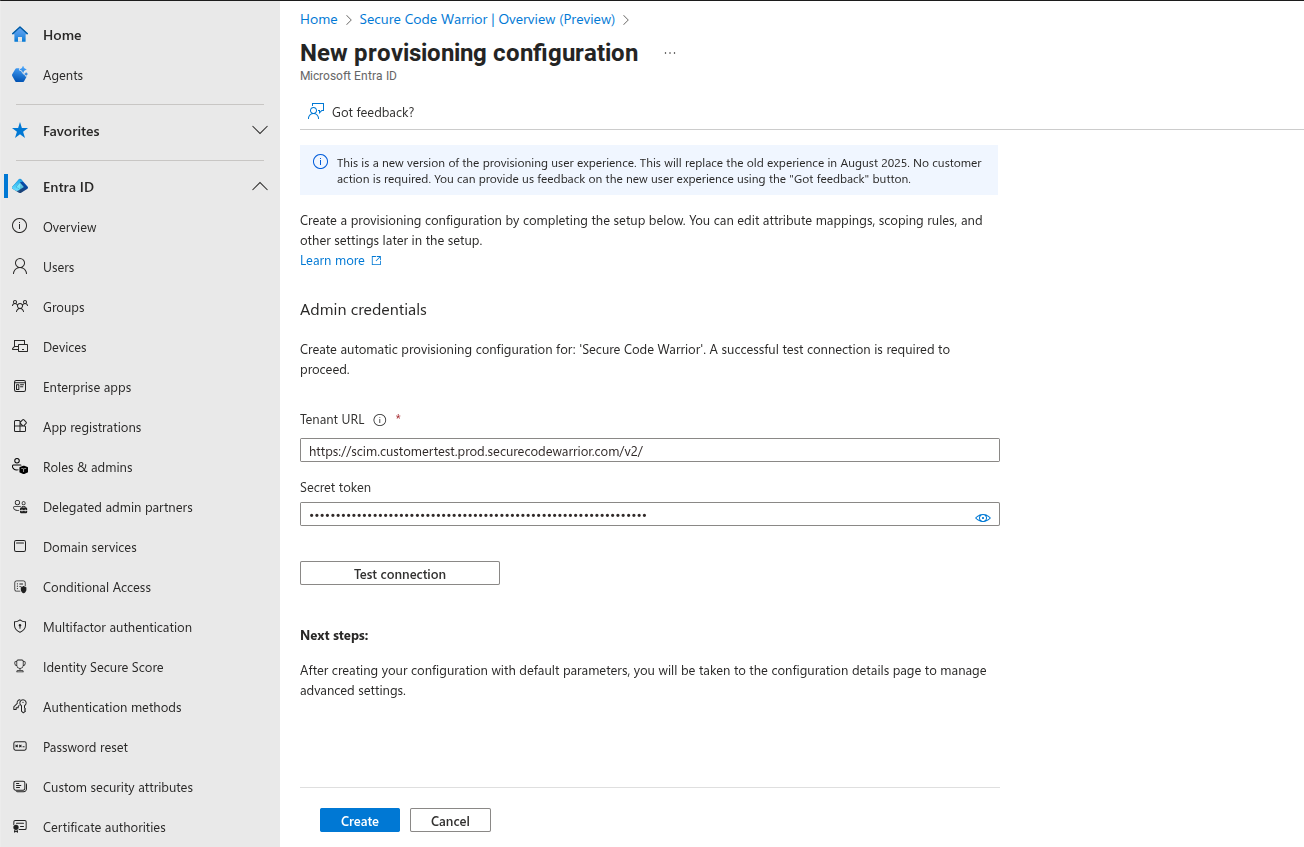Click Secure Code Warrior Overview breadcrumb
Image resolution: width=1304 pixels, height=847 pixels.
click(487, 19)
